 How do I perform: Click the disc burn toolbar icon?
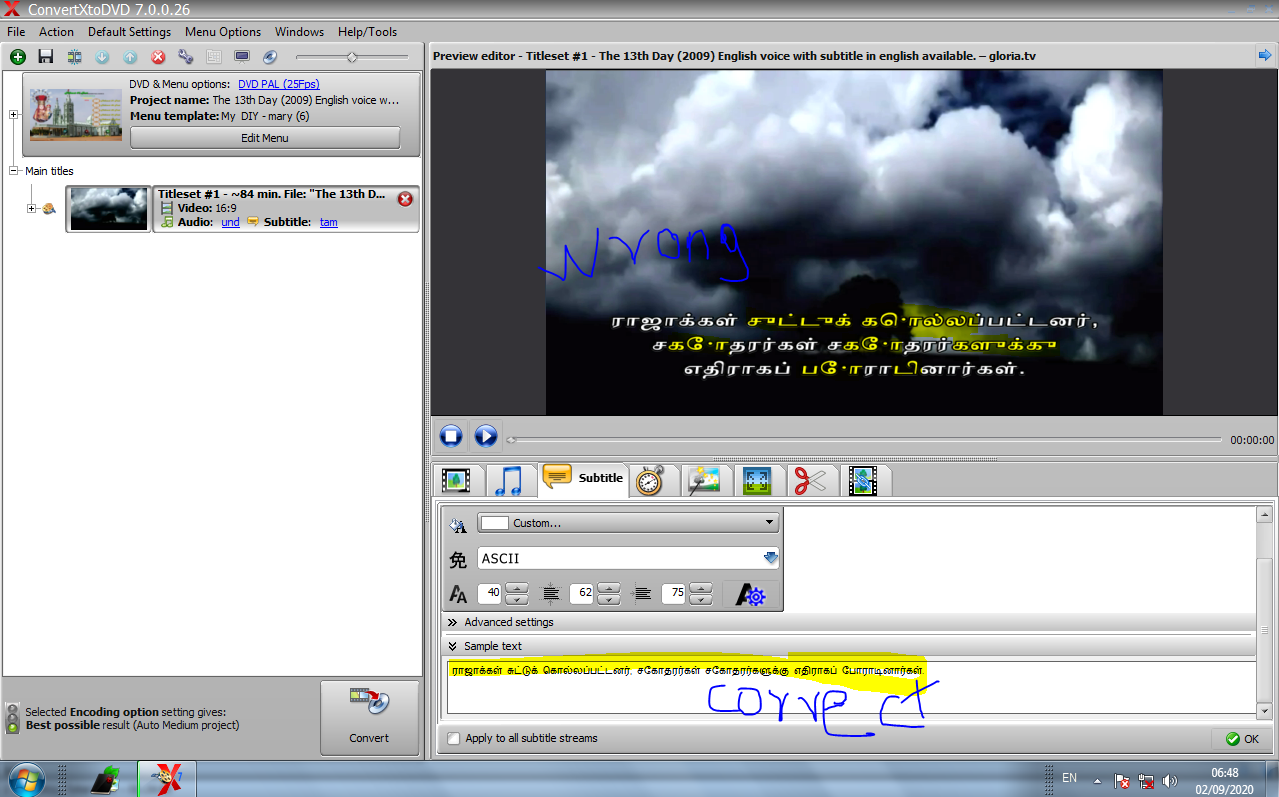point(270,57)
